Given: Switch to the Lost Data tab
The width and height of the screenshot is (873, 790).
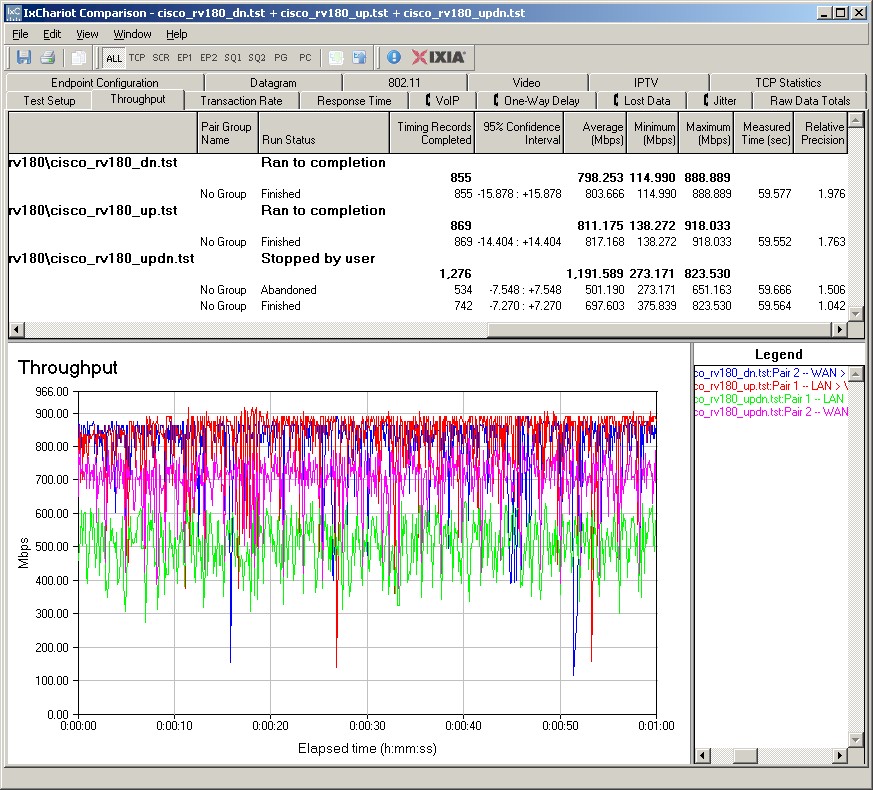Looking at the screenshot, I should (x=641, y=101).
